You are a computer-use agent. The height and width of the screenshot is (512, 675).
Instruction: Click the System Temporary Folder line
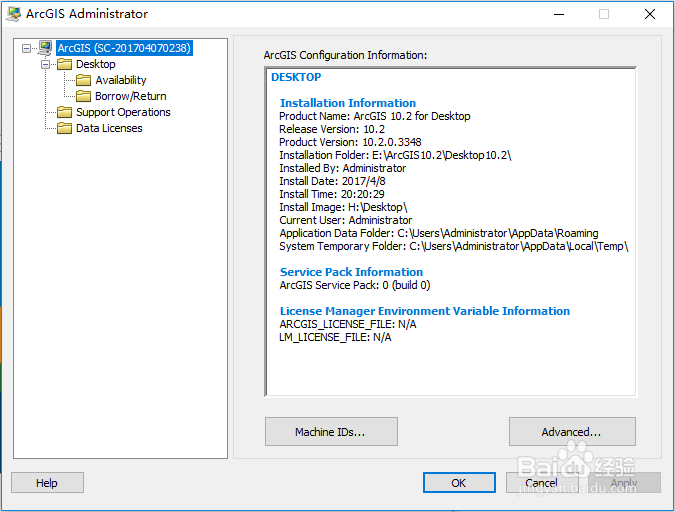click(454, 246)
